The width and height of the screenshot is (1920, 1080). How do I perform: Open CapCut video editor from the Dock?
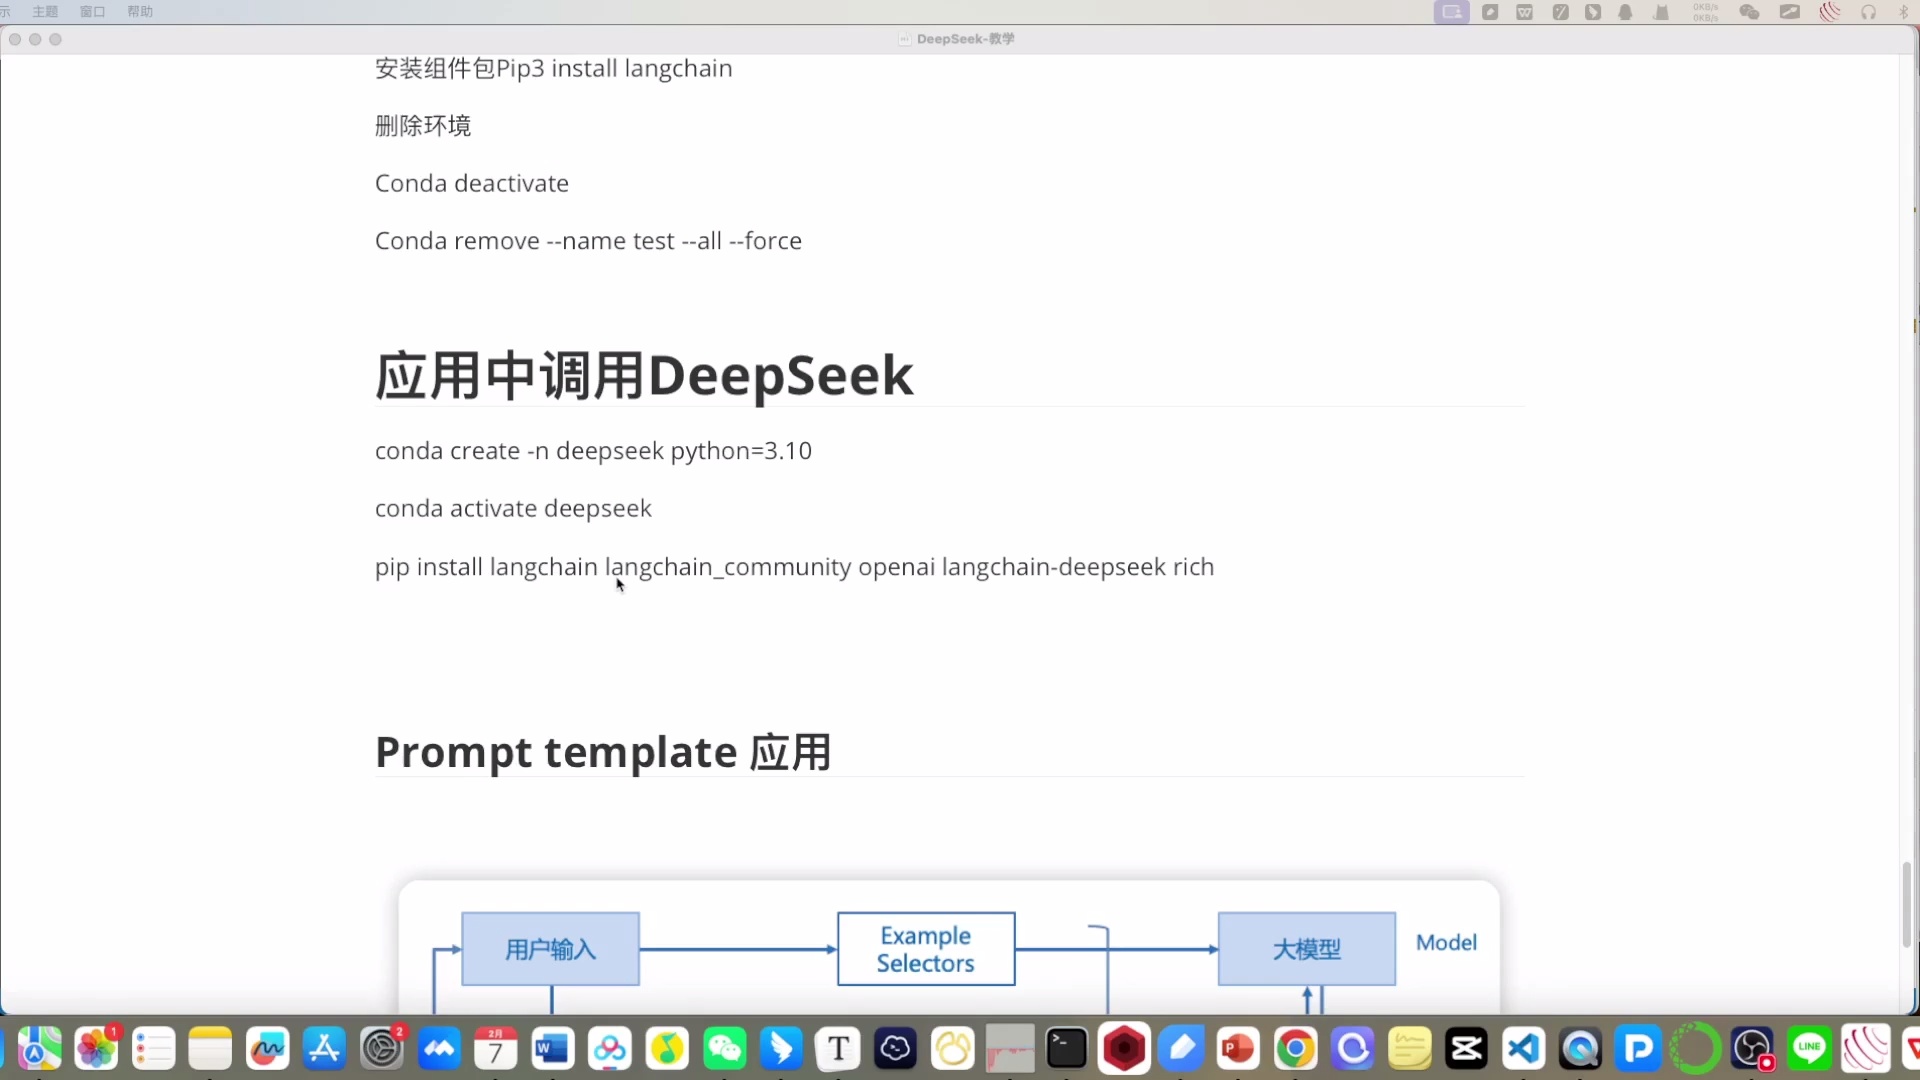(x=1465, y=1048)
